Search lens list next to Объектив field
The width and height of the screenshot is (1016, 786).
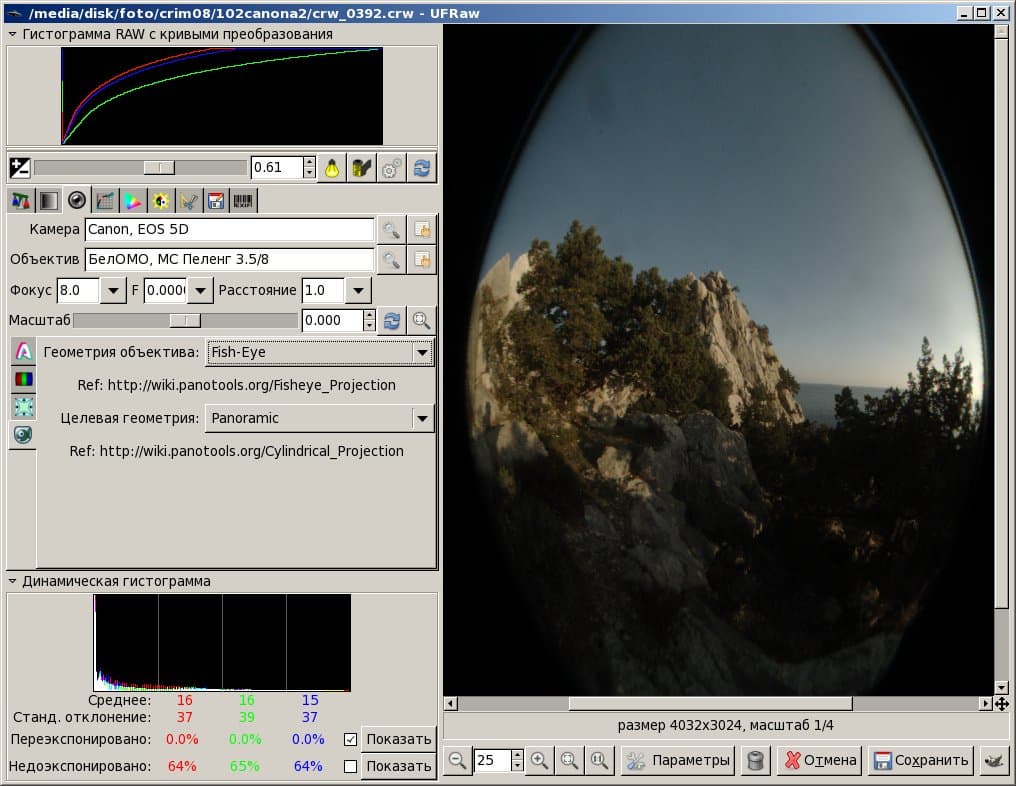click(391, 260)
